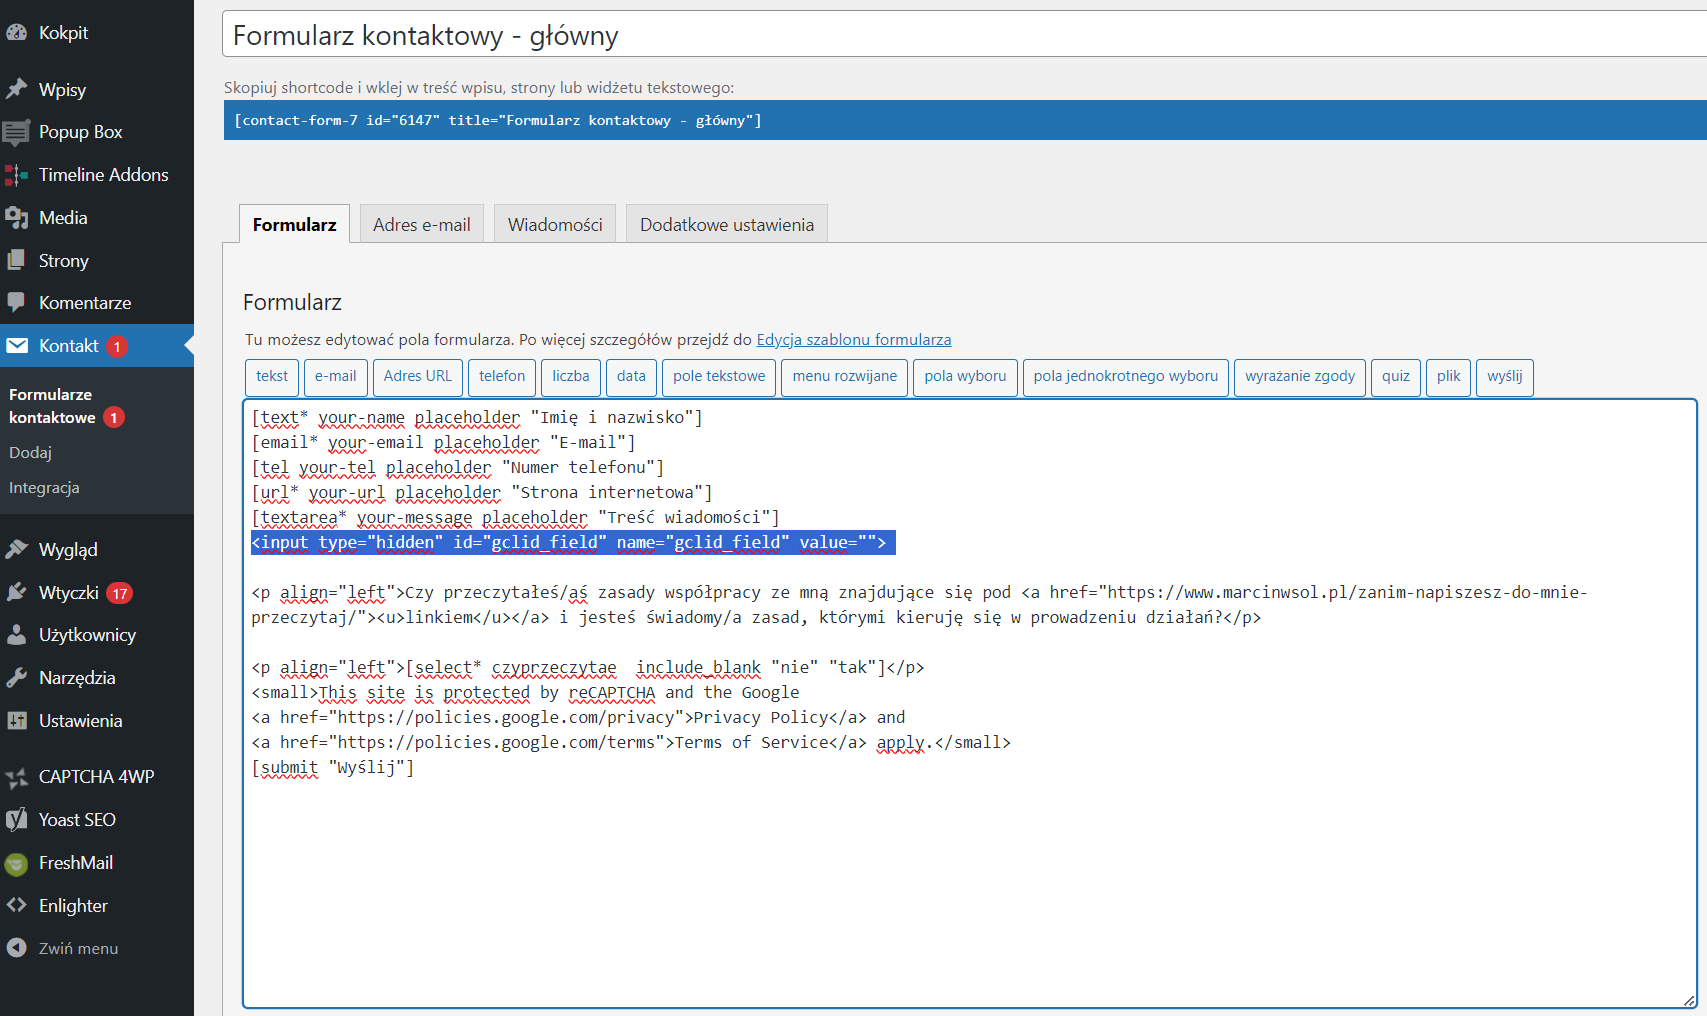Insert wyrażanie zgody tag
The image size is (1707, 1016).
pos(1300,377)
